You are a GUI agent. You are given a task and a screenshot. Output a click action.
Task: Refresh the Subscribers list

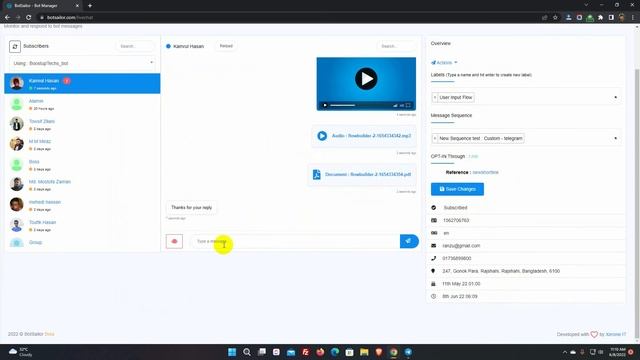tap(15, 47)
